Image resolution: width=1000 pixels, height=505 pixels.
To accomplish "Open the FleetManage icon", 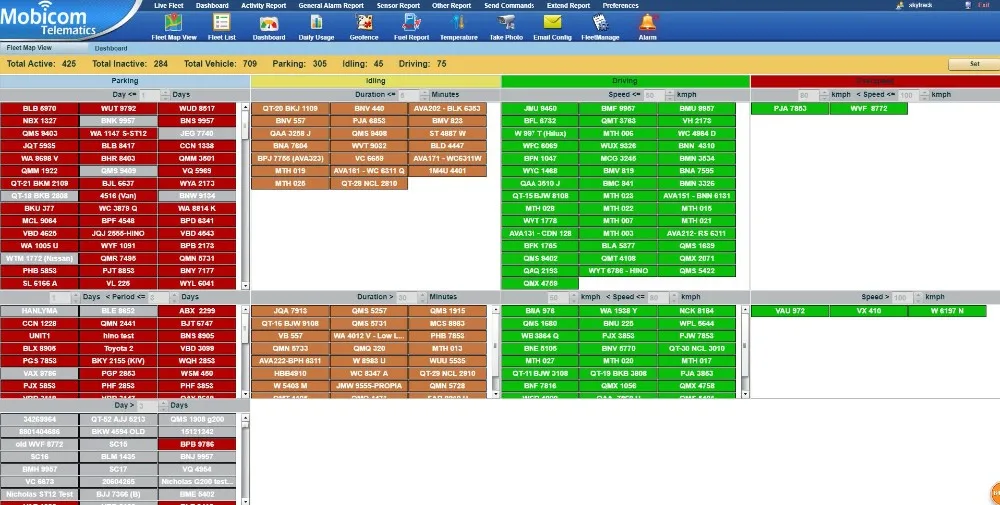I will click(600, 27).
